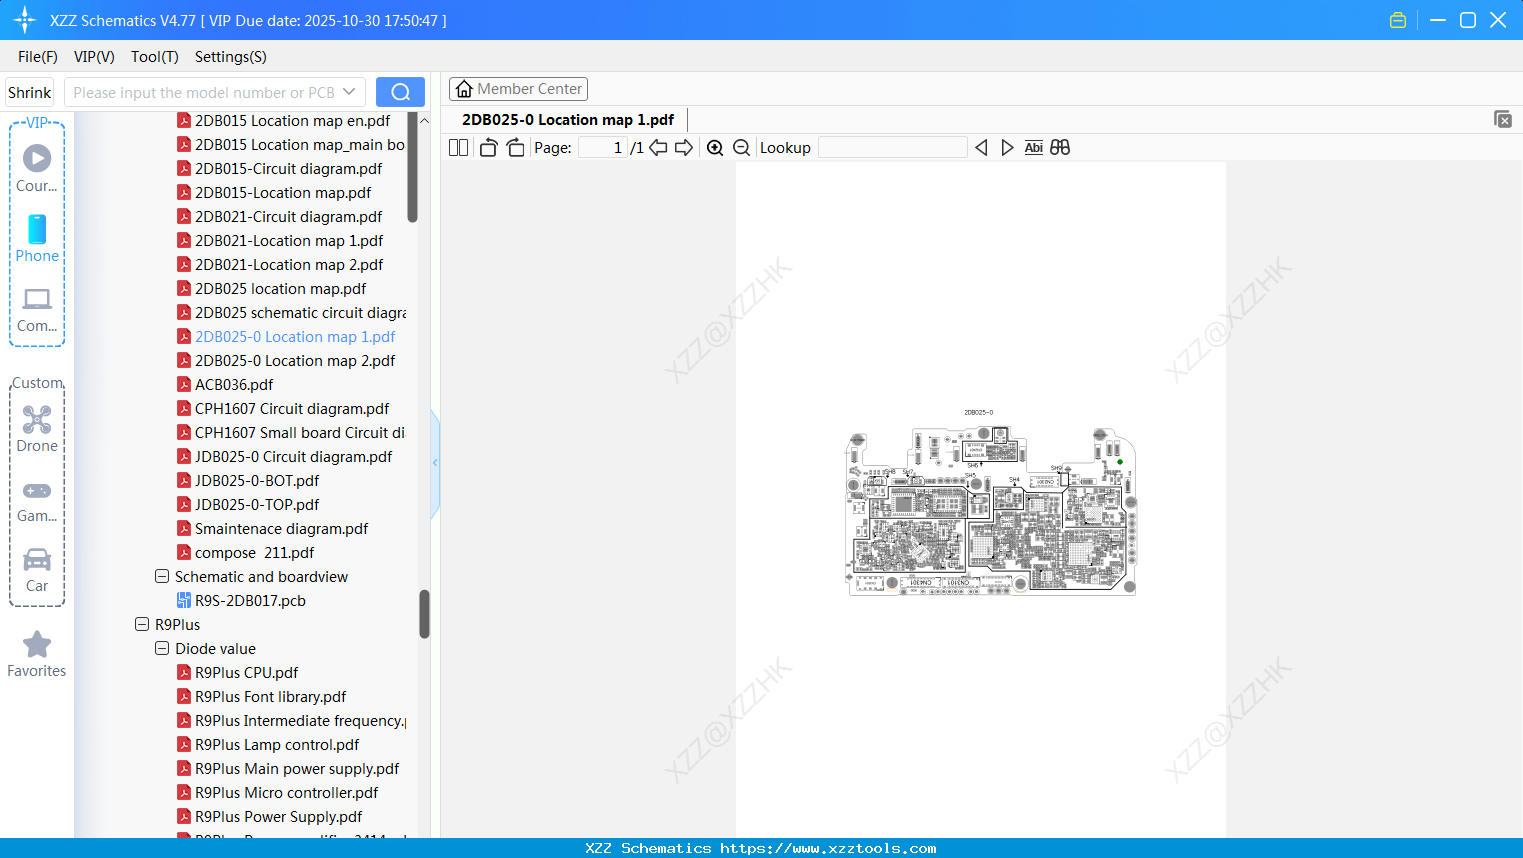
Task: Open the VIP(V) menu
Action: point(94,57)
